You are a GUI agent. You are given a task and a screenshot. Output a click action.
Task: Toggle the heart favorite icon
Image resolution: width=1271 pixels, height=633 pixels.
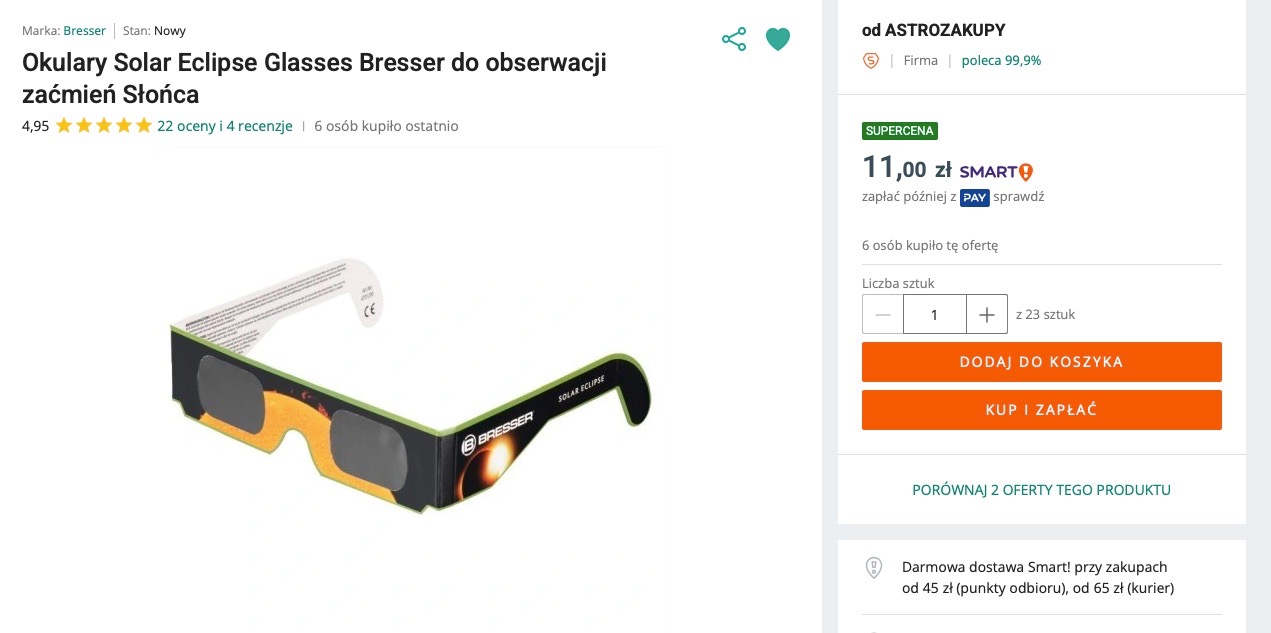tap(778, 40)
